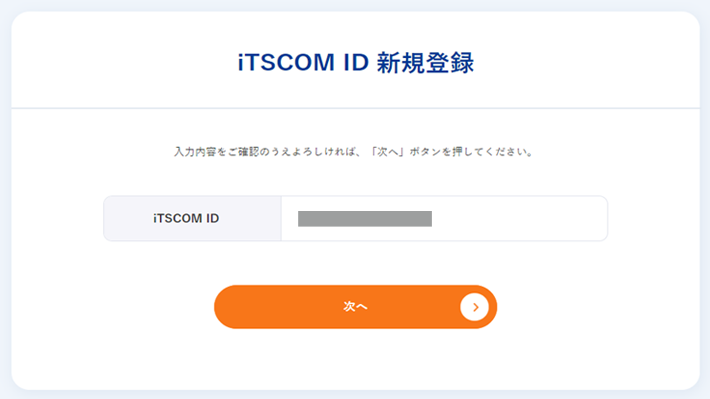Click the iTSCOM ID 新規登録 heading

[x=356, y=62]
